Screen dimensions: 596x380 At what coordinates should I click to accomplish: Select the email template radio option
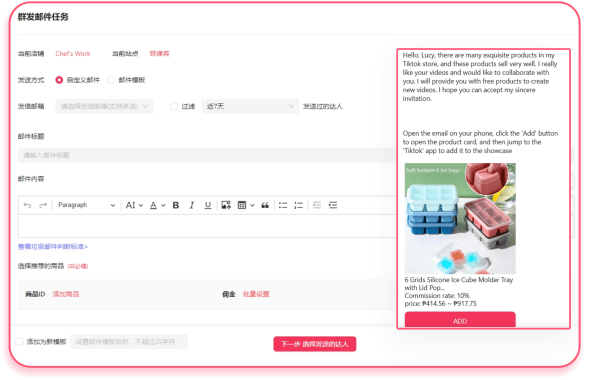tap(111, 80)
